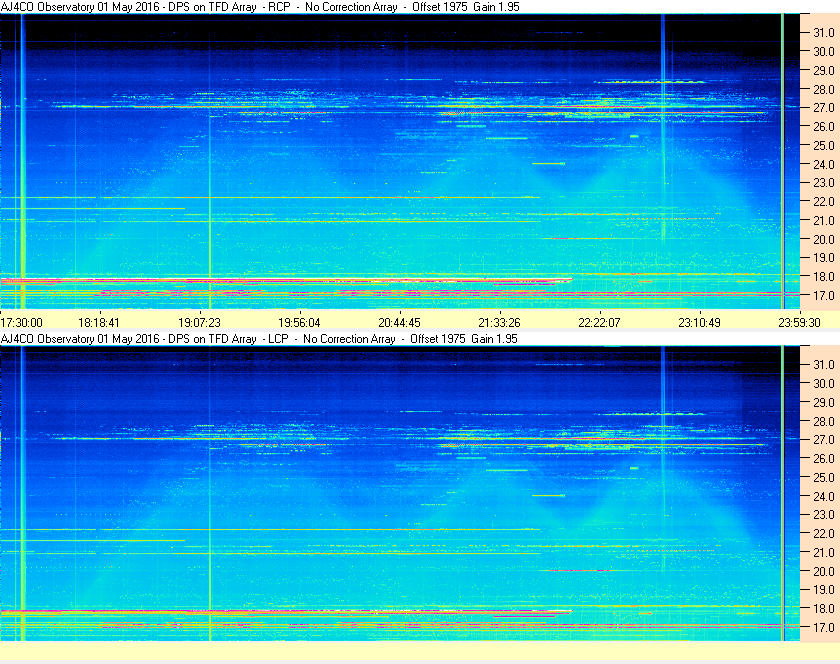
Task: Click 27.0 frequency label on LCP plot
Action: point(824,439)
